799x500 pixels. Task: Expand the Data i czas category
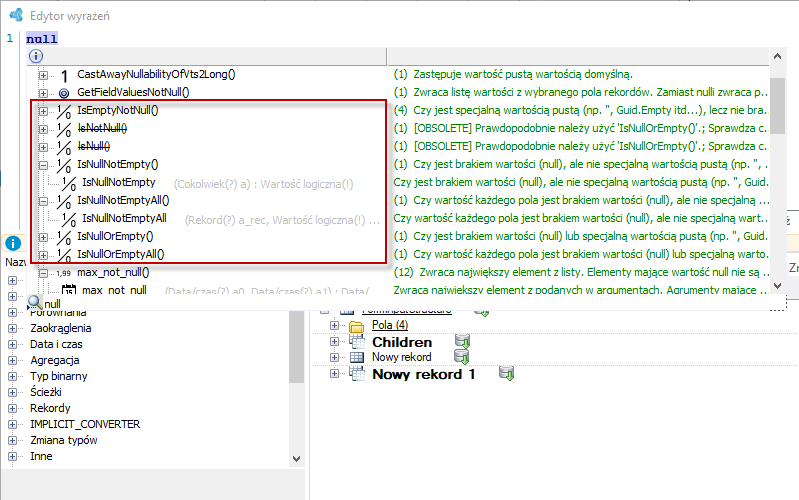12,345
